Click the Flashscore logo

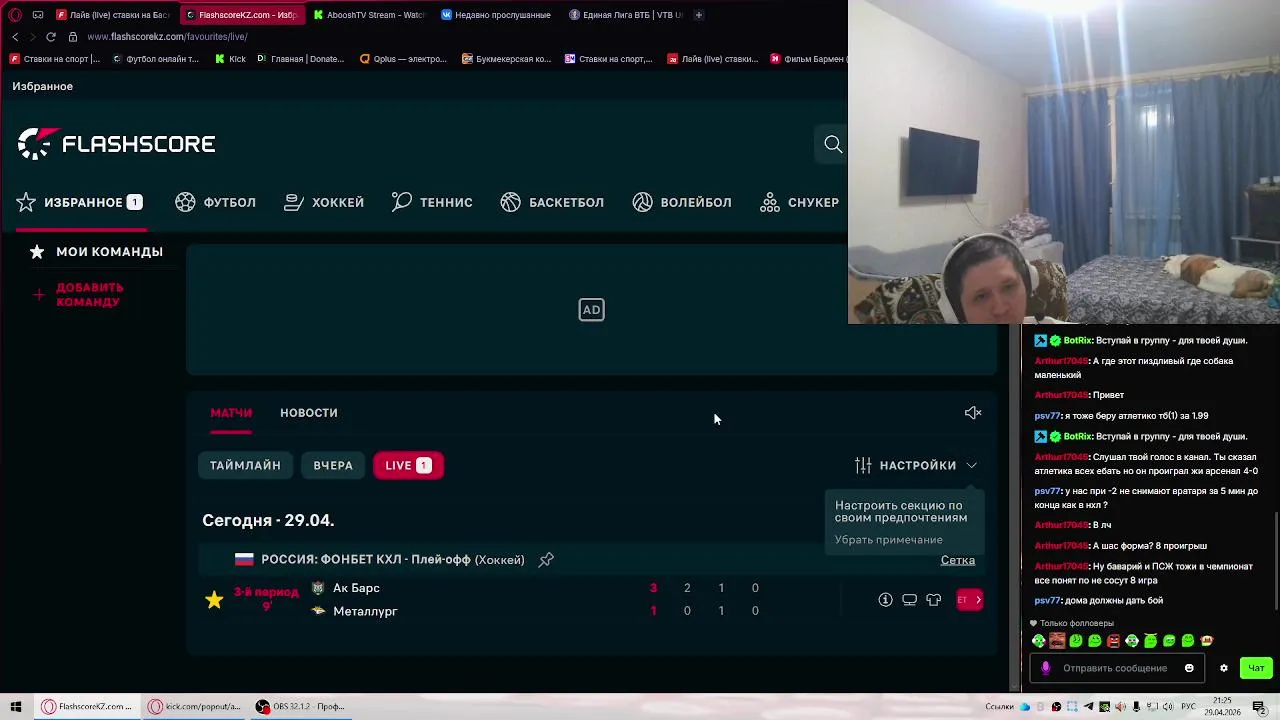[116, 144]
